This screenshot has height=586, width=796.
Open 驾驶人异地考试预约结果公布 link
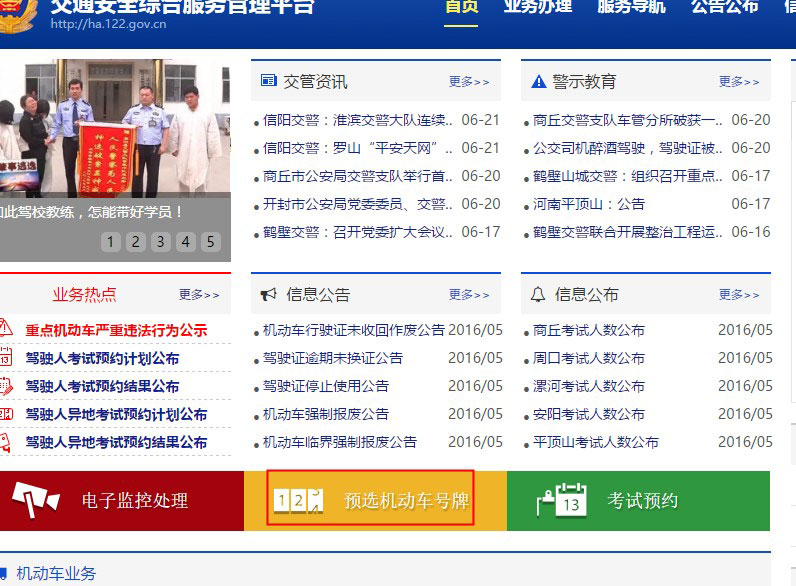click(116, 442)
